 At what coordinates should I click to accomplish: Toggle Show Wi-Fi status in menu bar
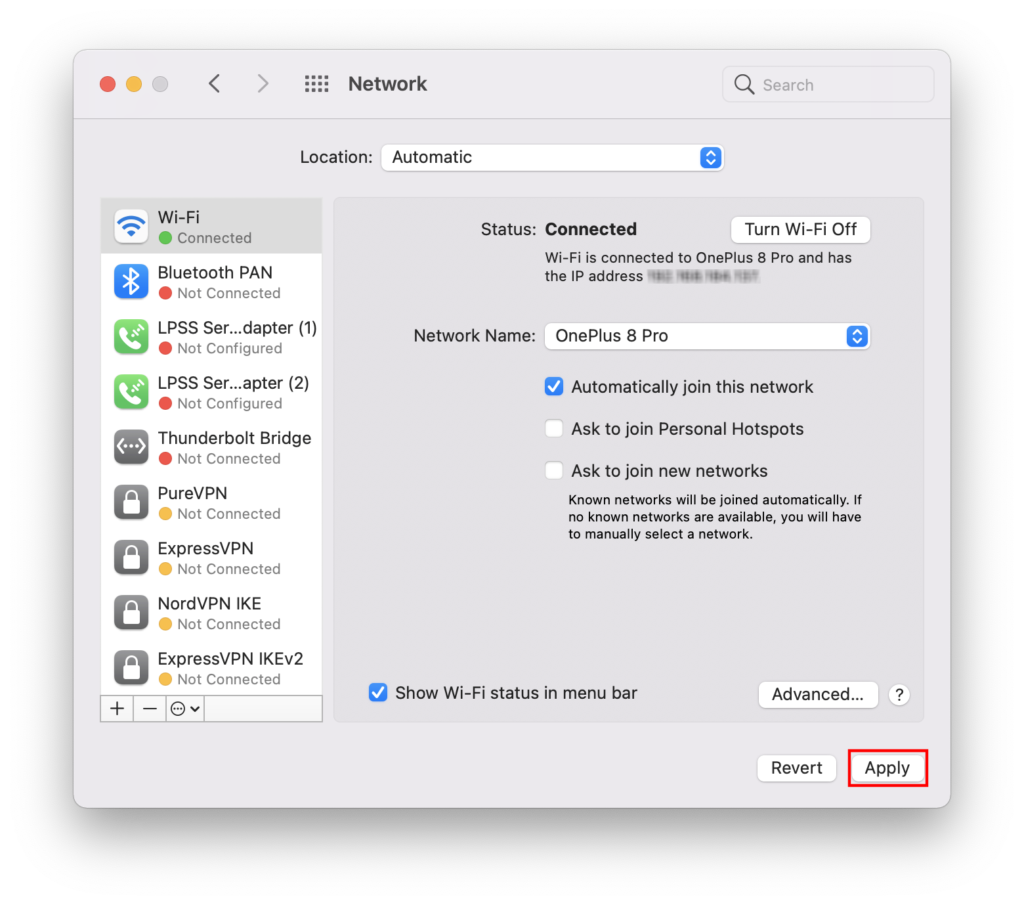pos(377,693)
